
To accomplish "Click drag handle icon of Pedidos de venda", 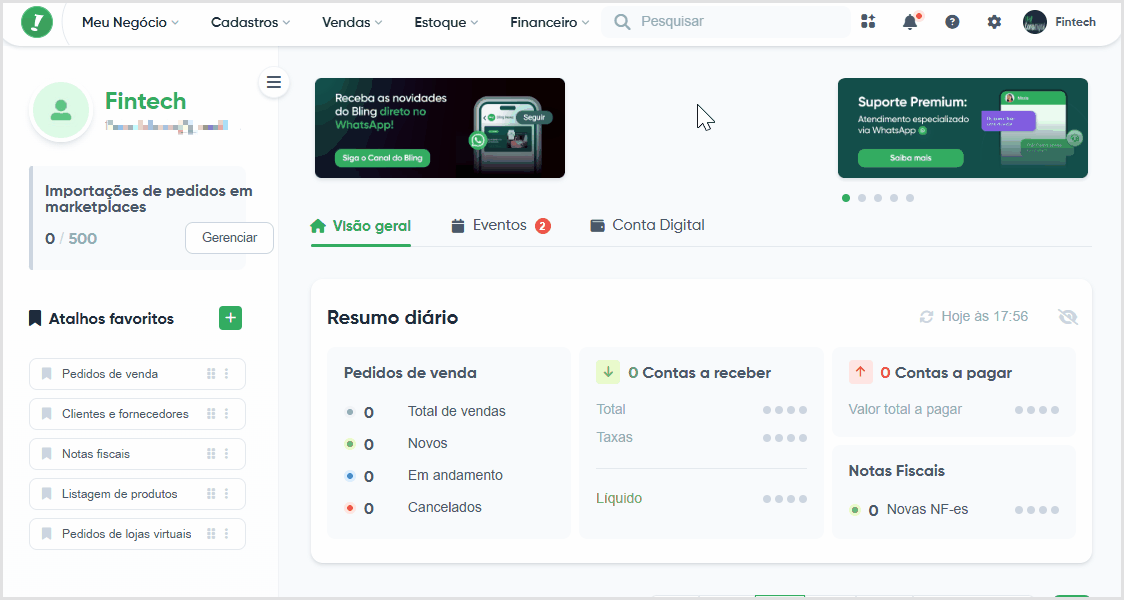I will 211,373.
